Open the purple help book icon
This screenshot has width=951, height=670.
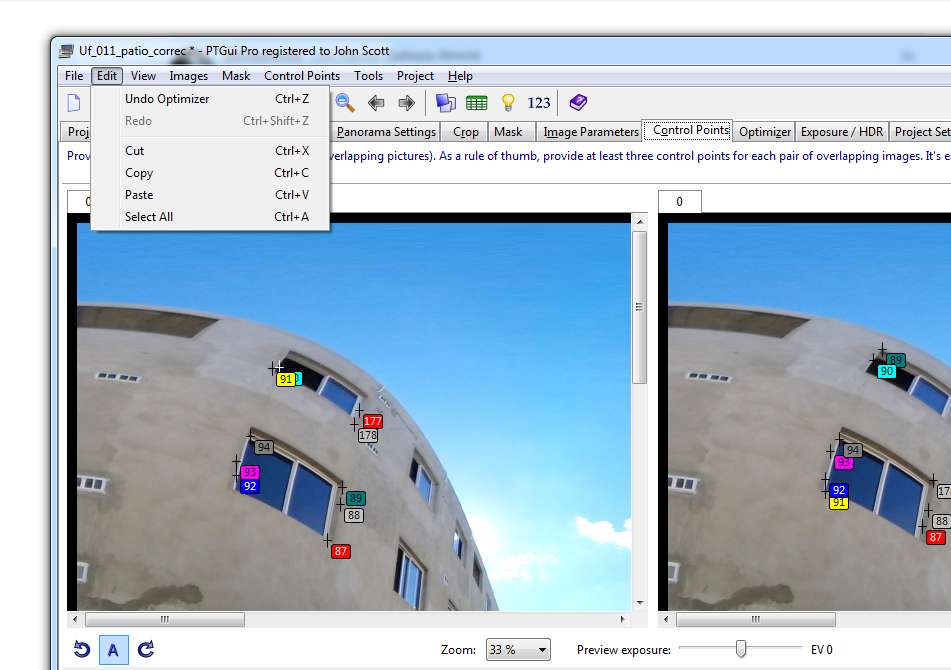pos(578,102)
